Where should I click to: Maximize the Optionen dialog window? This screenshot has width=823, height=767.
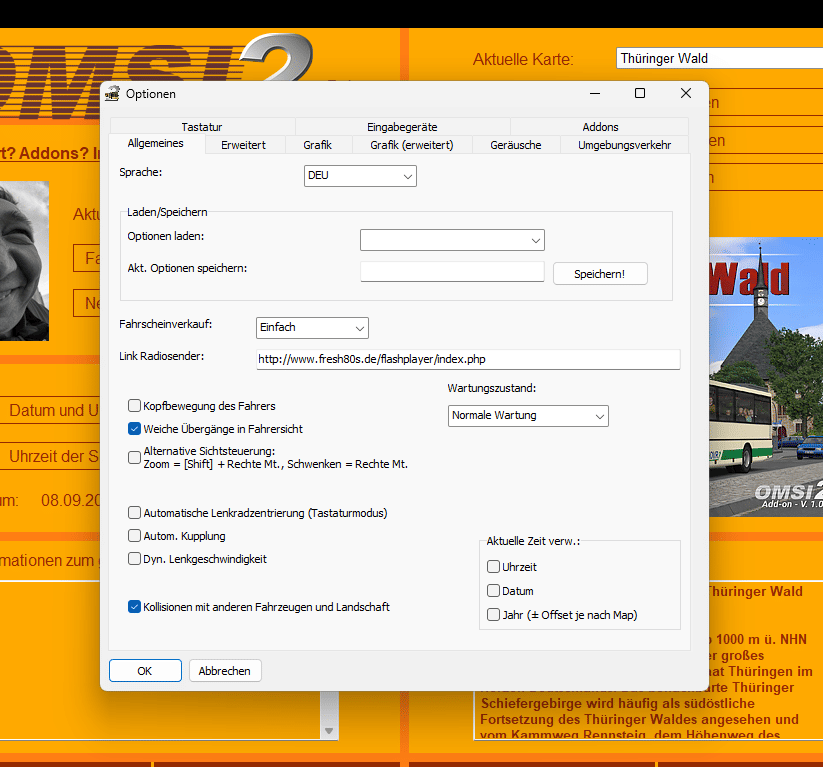click(x=640, y=93)
